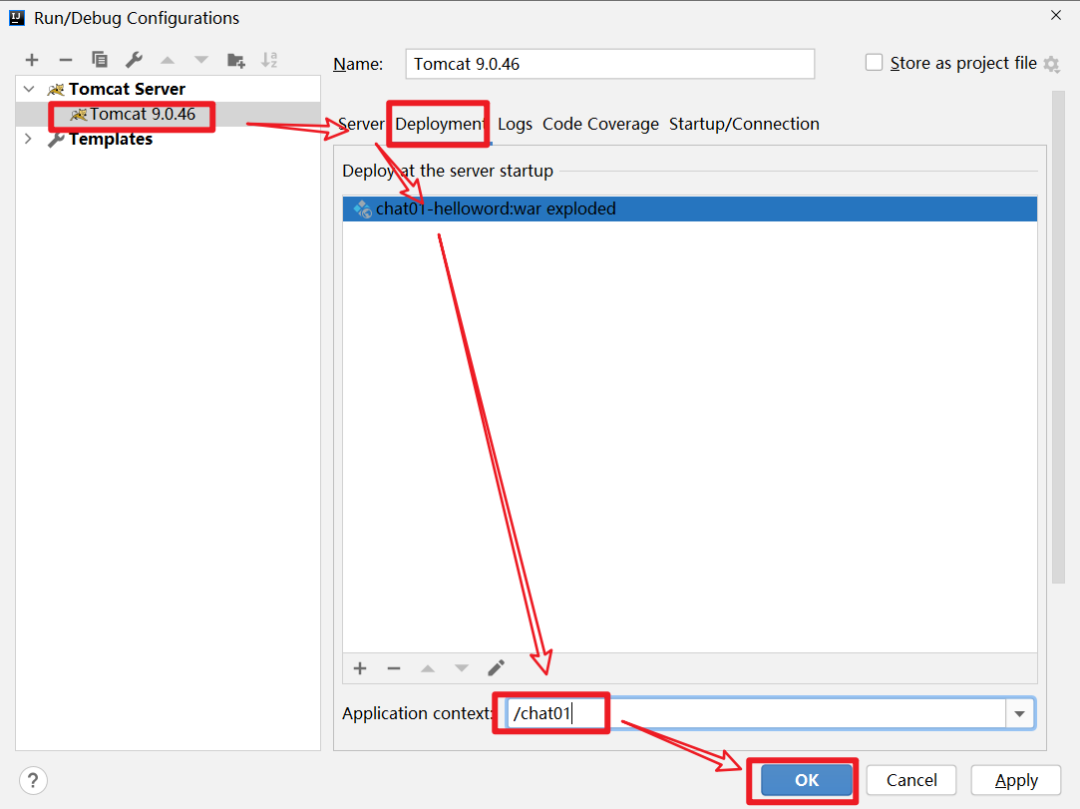Focus the Application context text field
The image size is (1080, 809).
click(x=756, y=713)
